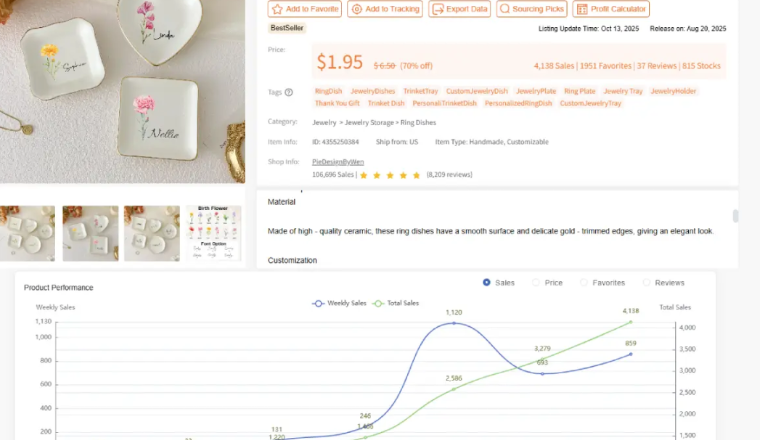
Task: Click the Weekly Sales legend marker
Action: coord(318,303)
